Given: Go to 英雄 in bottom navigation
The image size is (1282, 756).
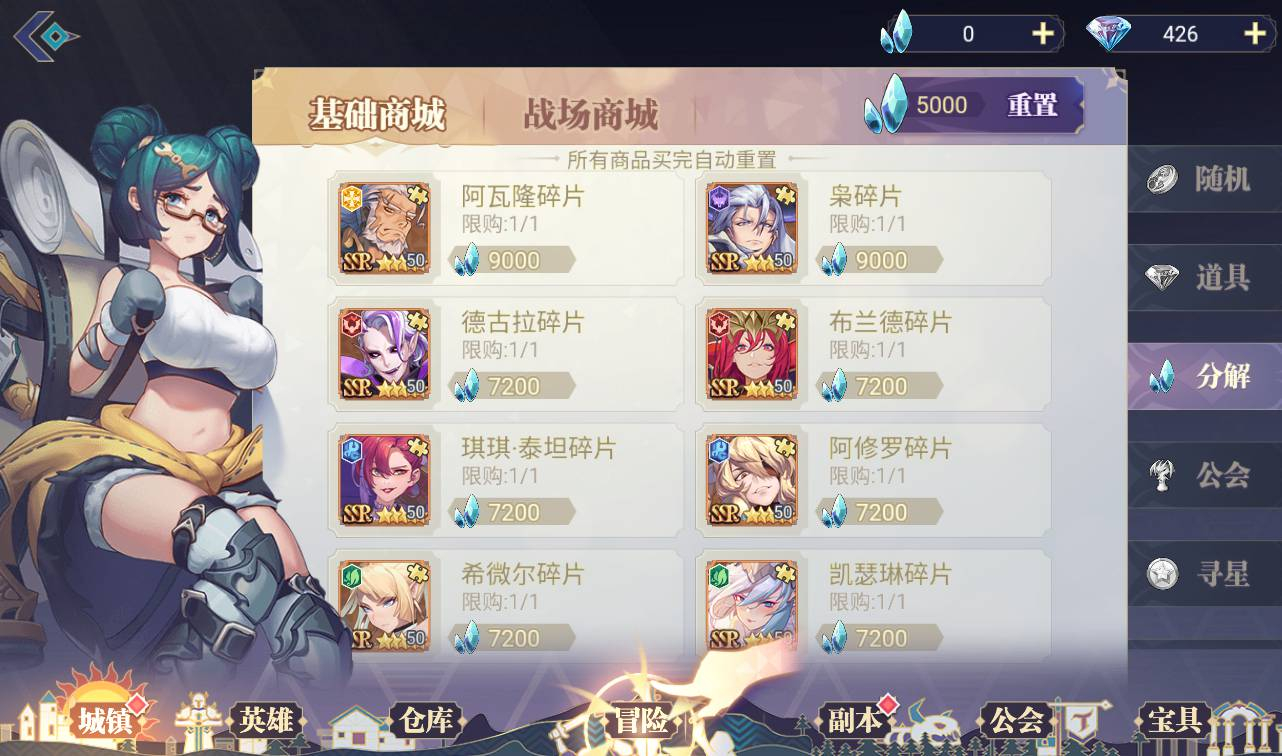Looking at the screenshot, I should tap(265, 720).
